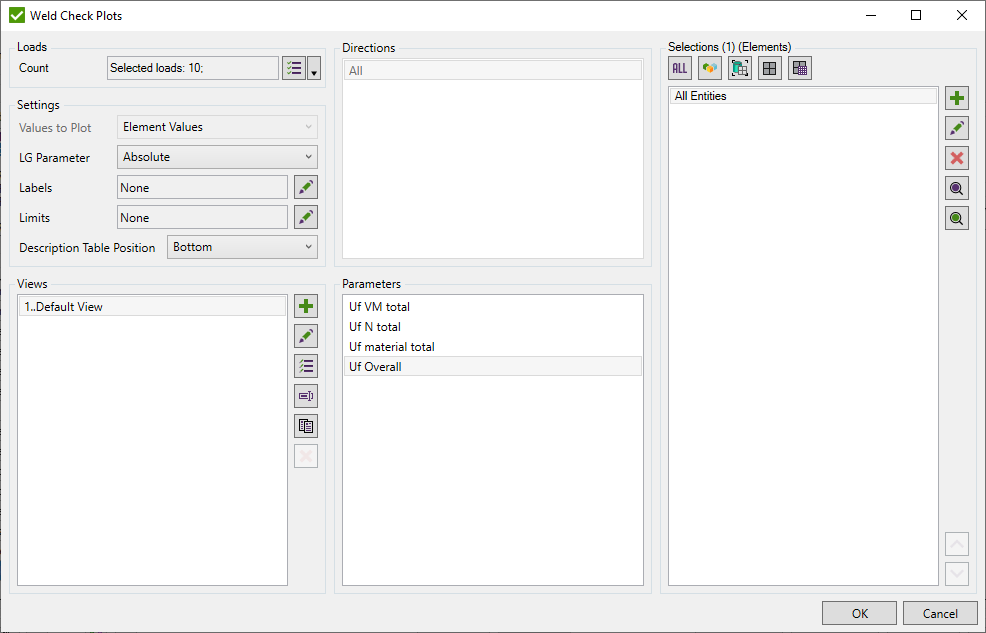Screen dimensions: 986x633
Task: Open the LG Parameter dropdown
Action: tap(216, 157)
